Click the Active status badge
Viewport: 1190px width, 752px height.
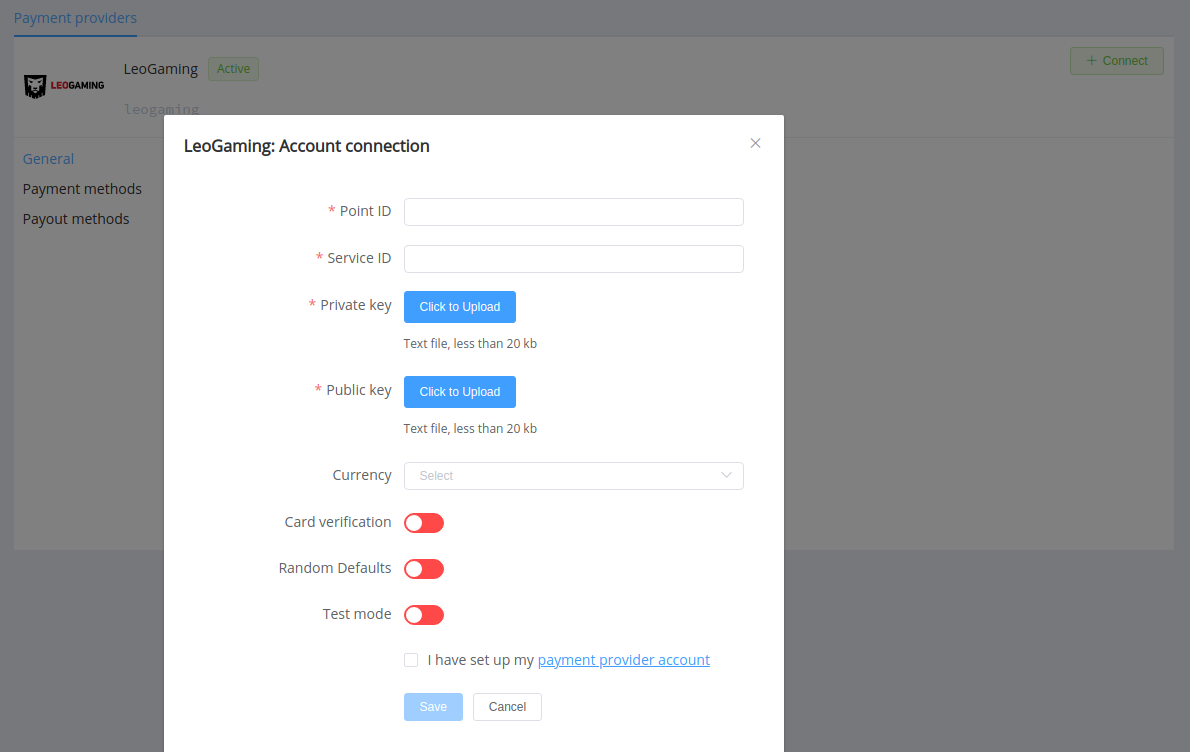(234, 69)
